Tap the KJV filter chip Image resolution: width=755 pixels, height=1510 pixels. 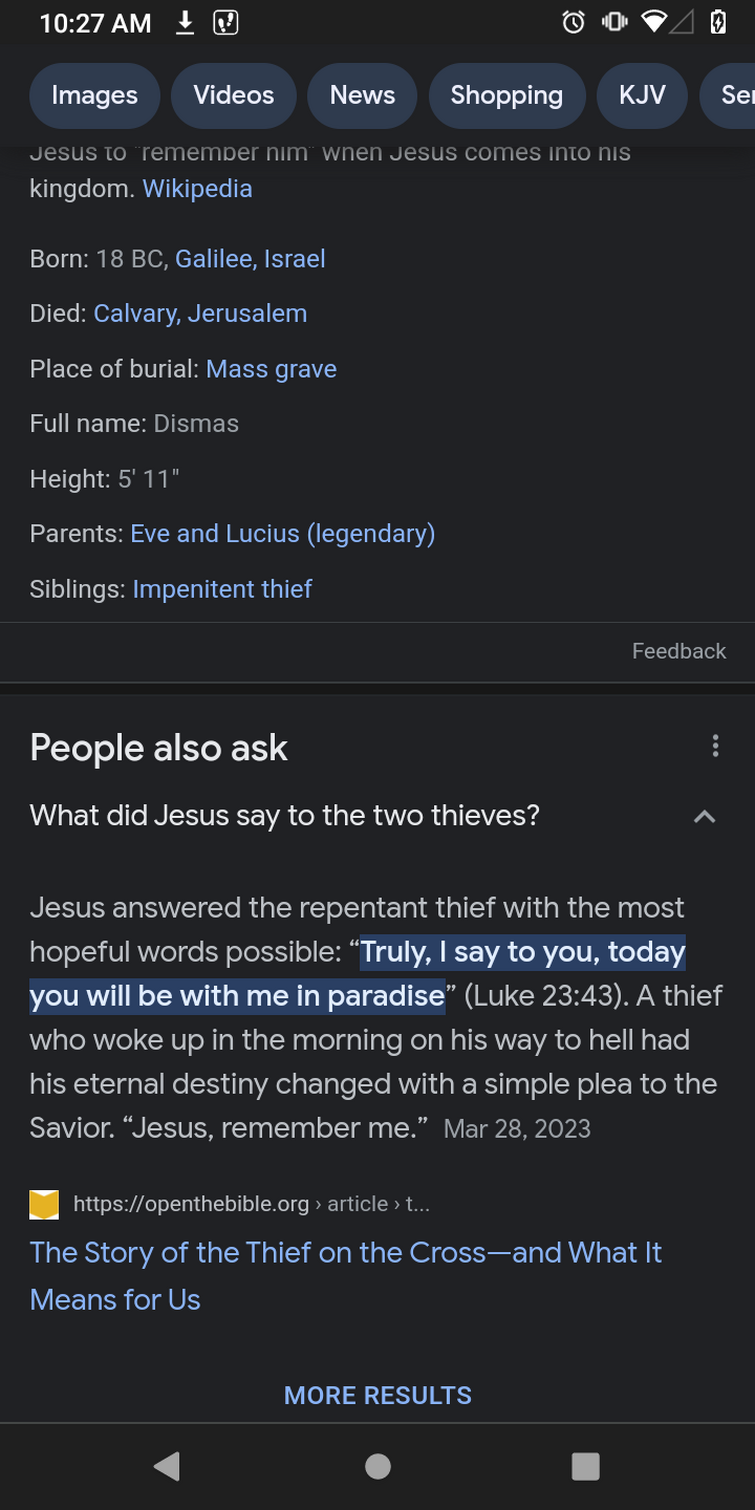click(642, 95)
